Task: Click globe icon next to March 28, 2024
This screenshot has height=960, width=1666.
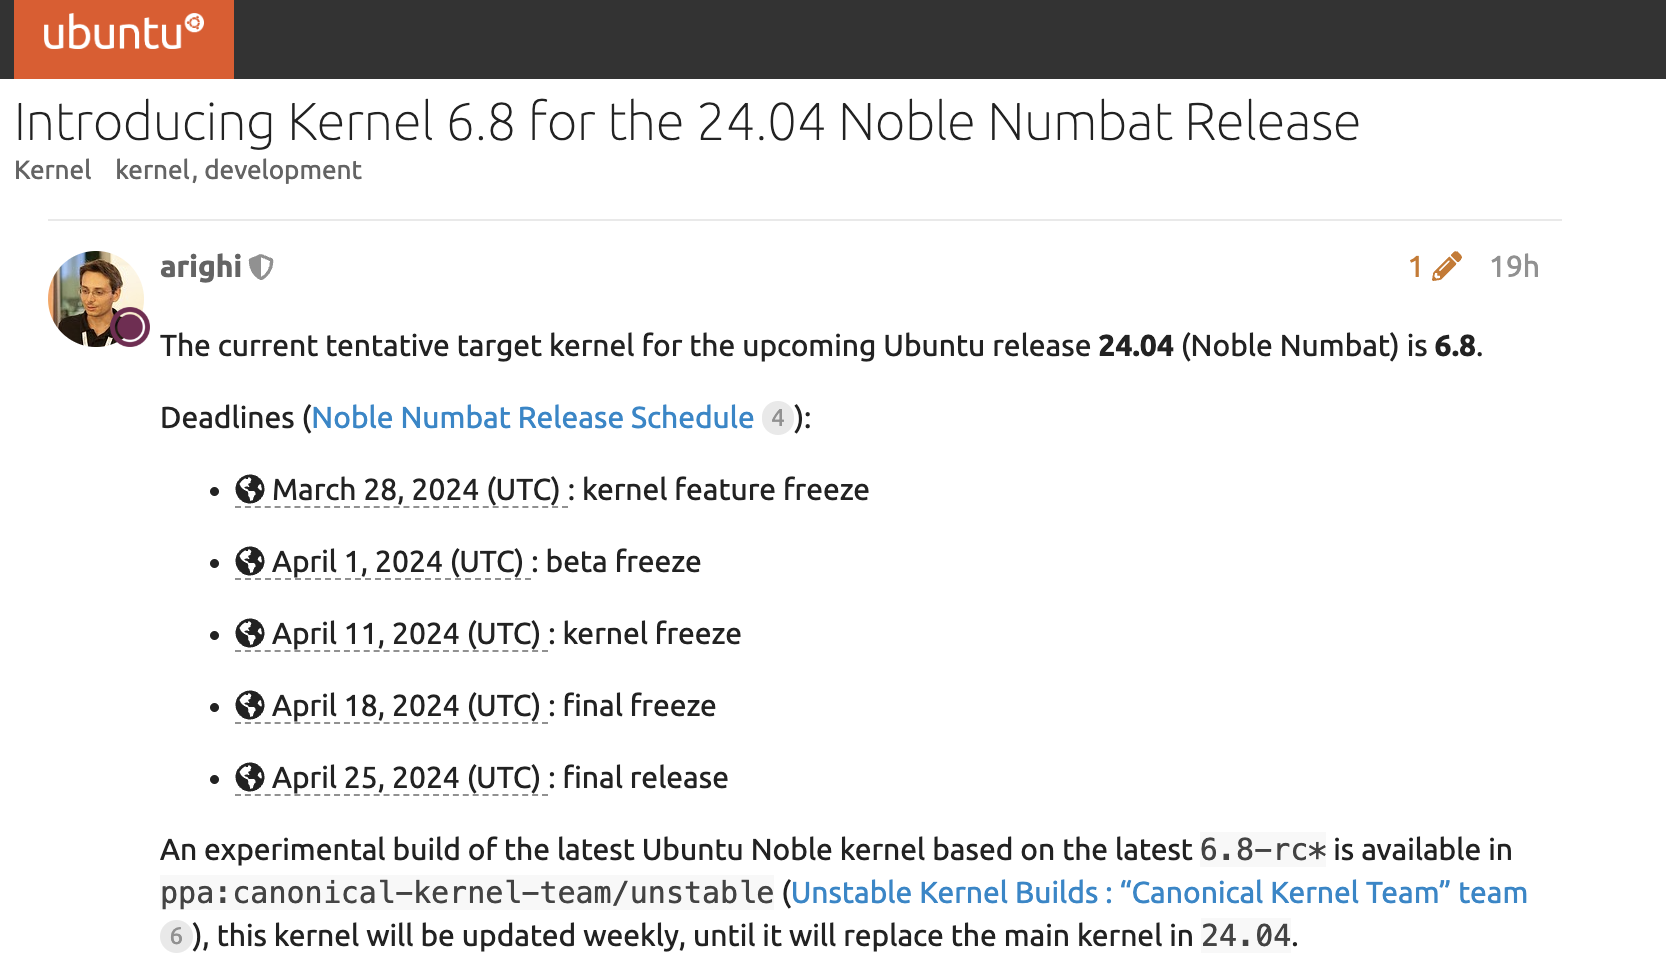Action: [250, 489]
